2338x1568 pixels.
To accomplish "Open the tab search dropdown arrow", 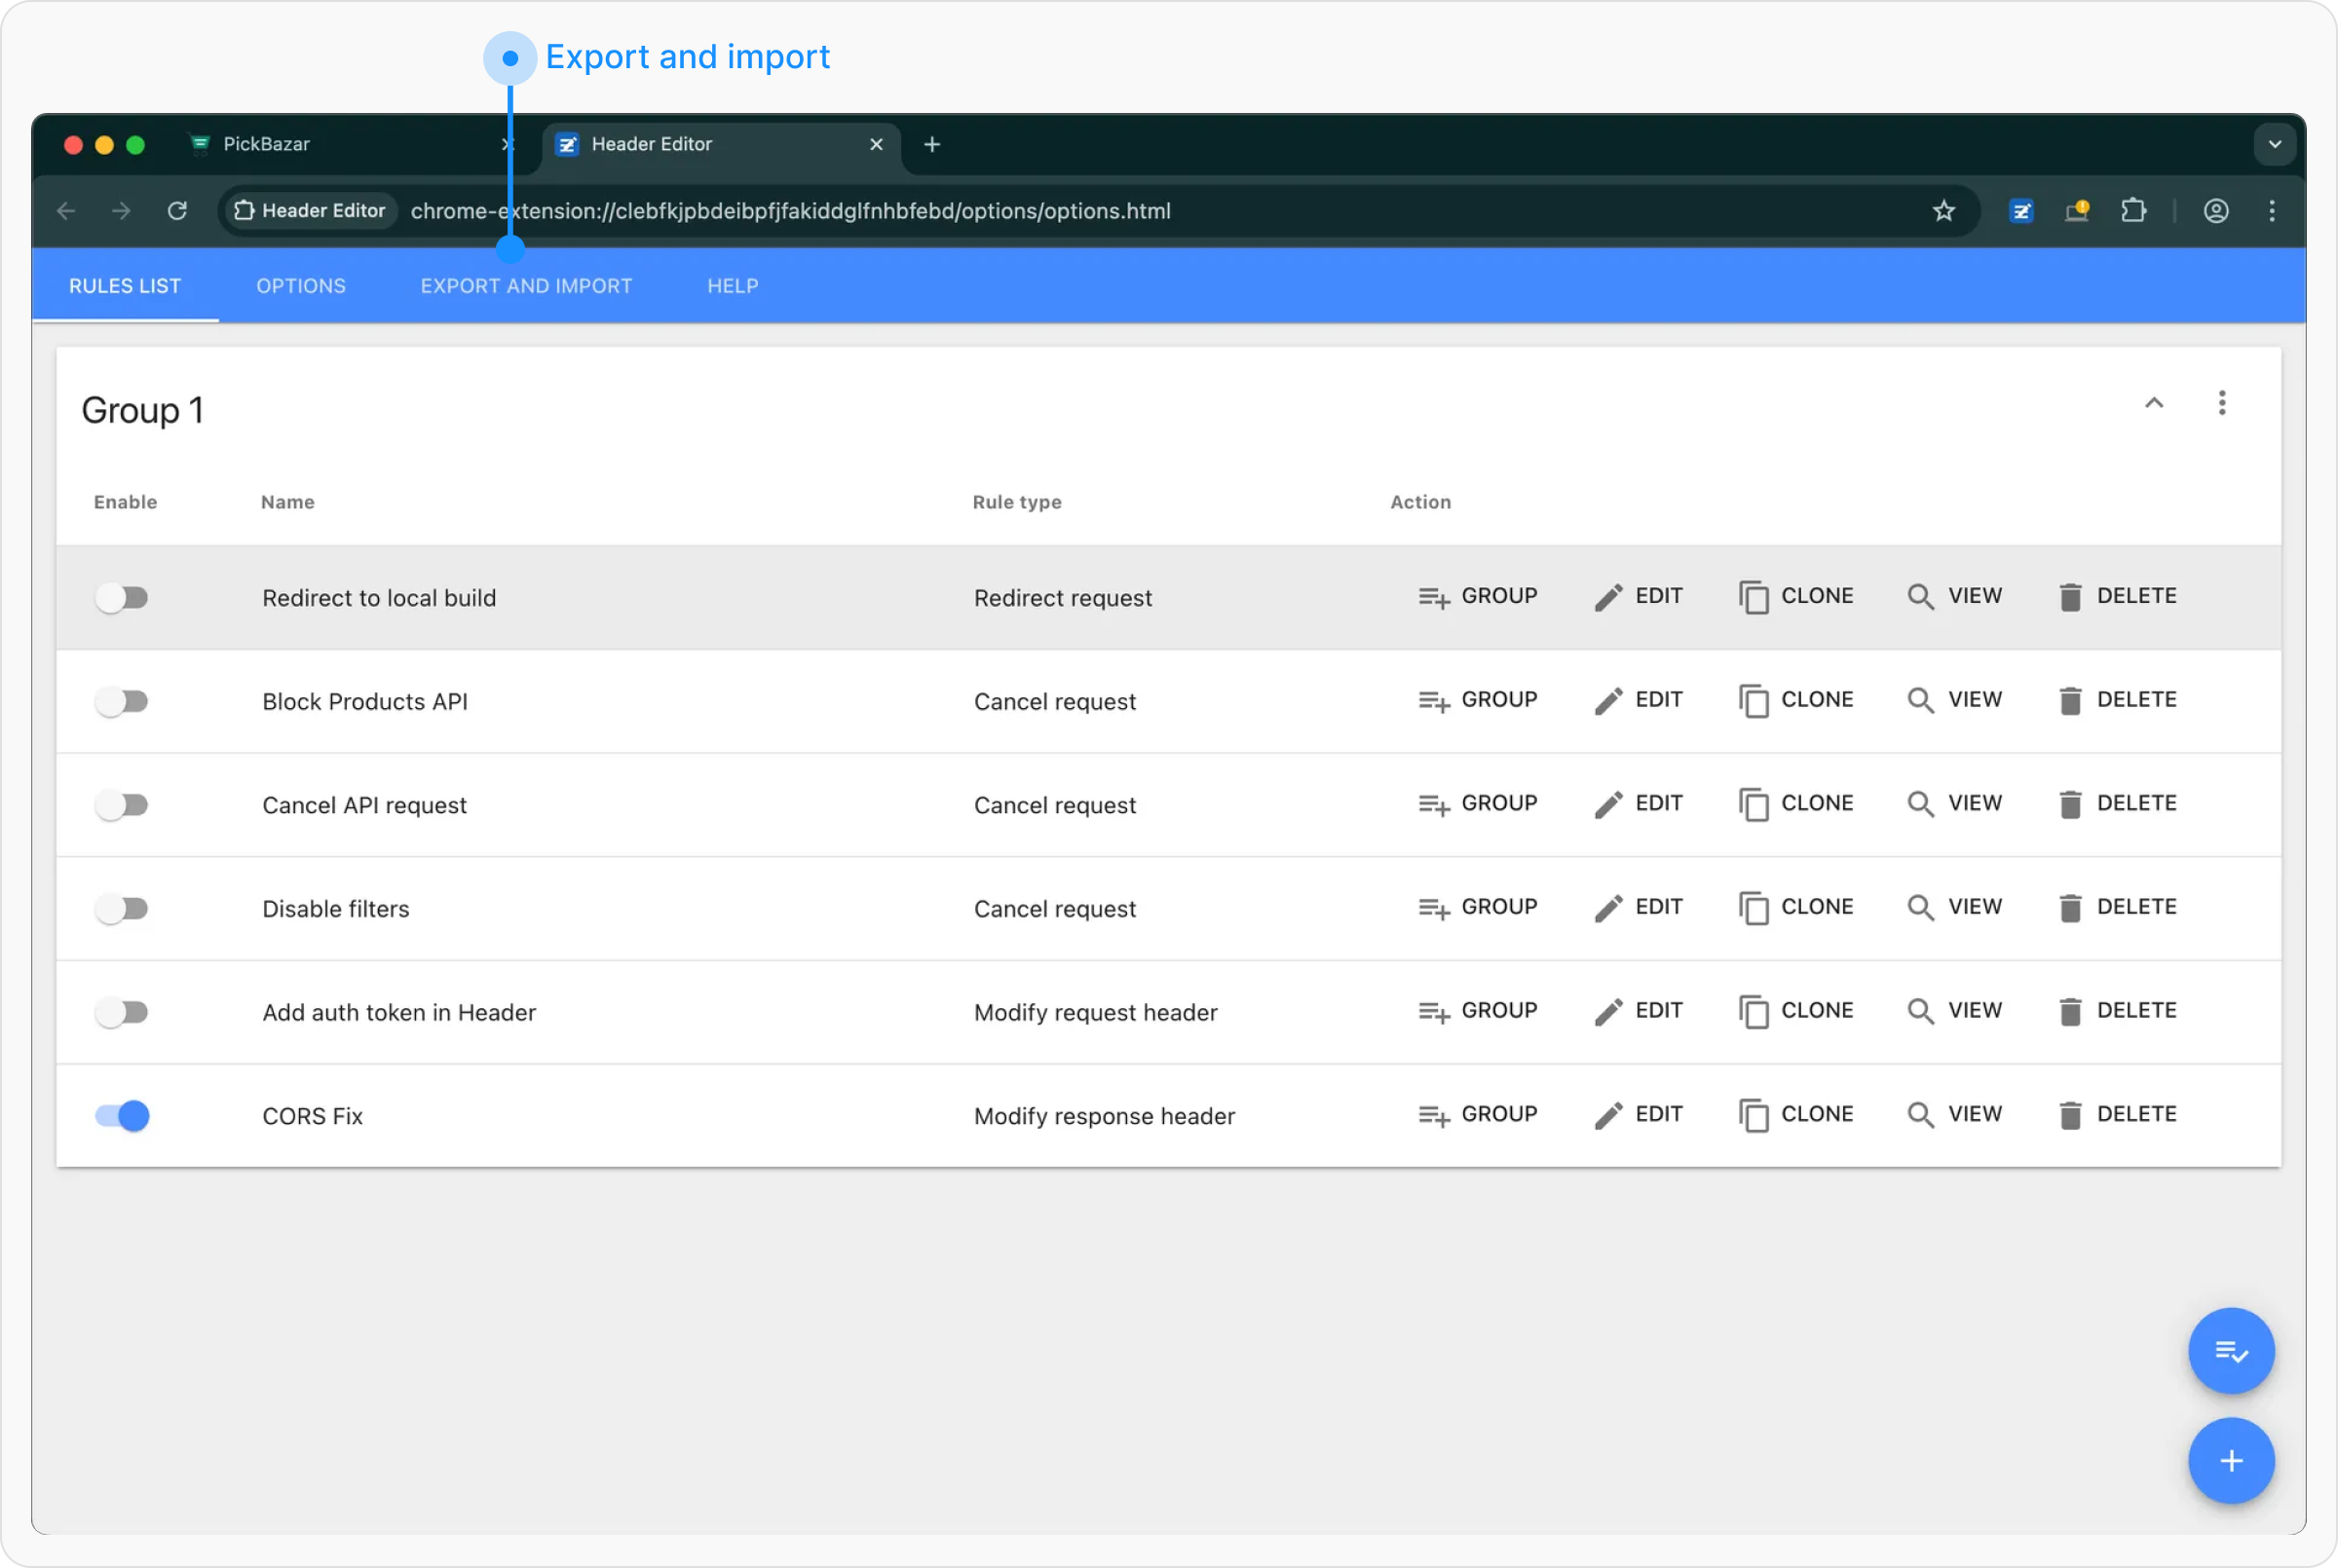I will click(2274, 144).
